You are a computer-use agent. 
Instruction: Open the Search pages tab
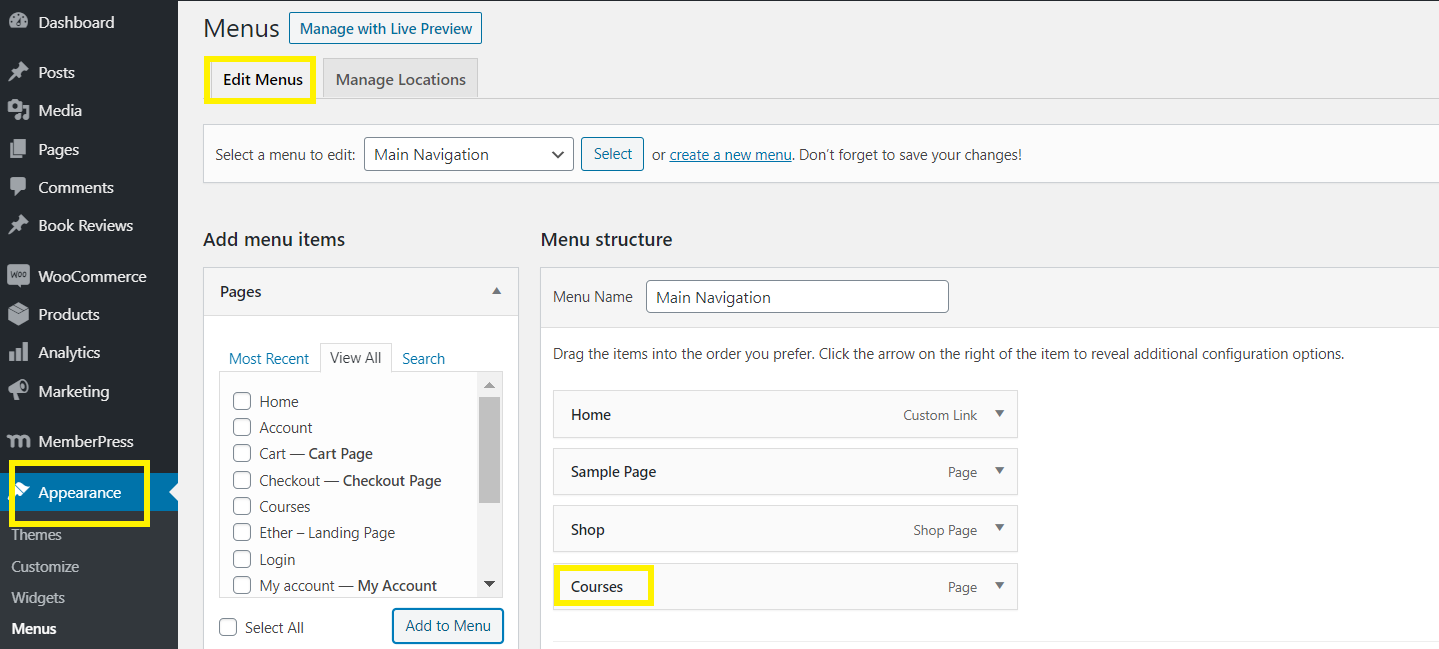(423, 358)
